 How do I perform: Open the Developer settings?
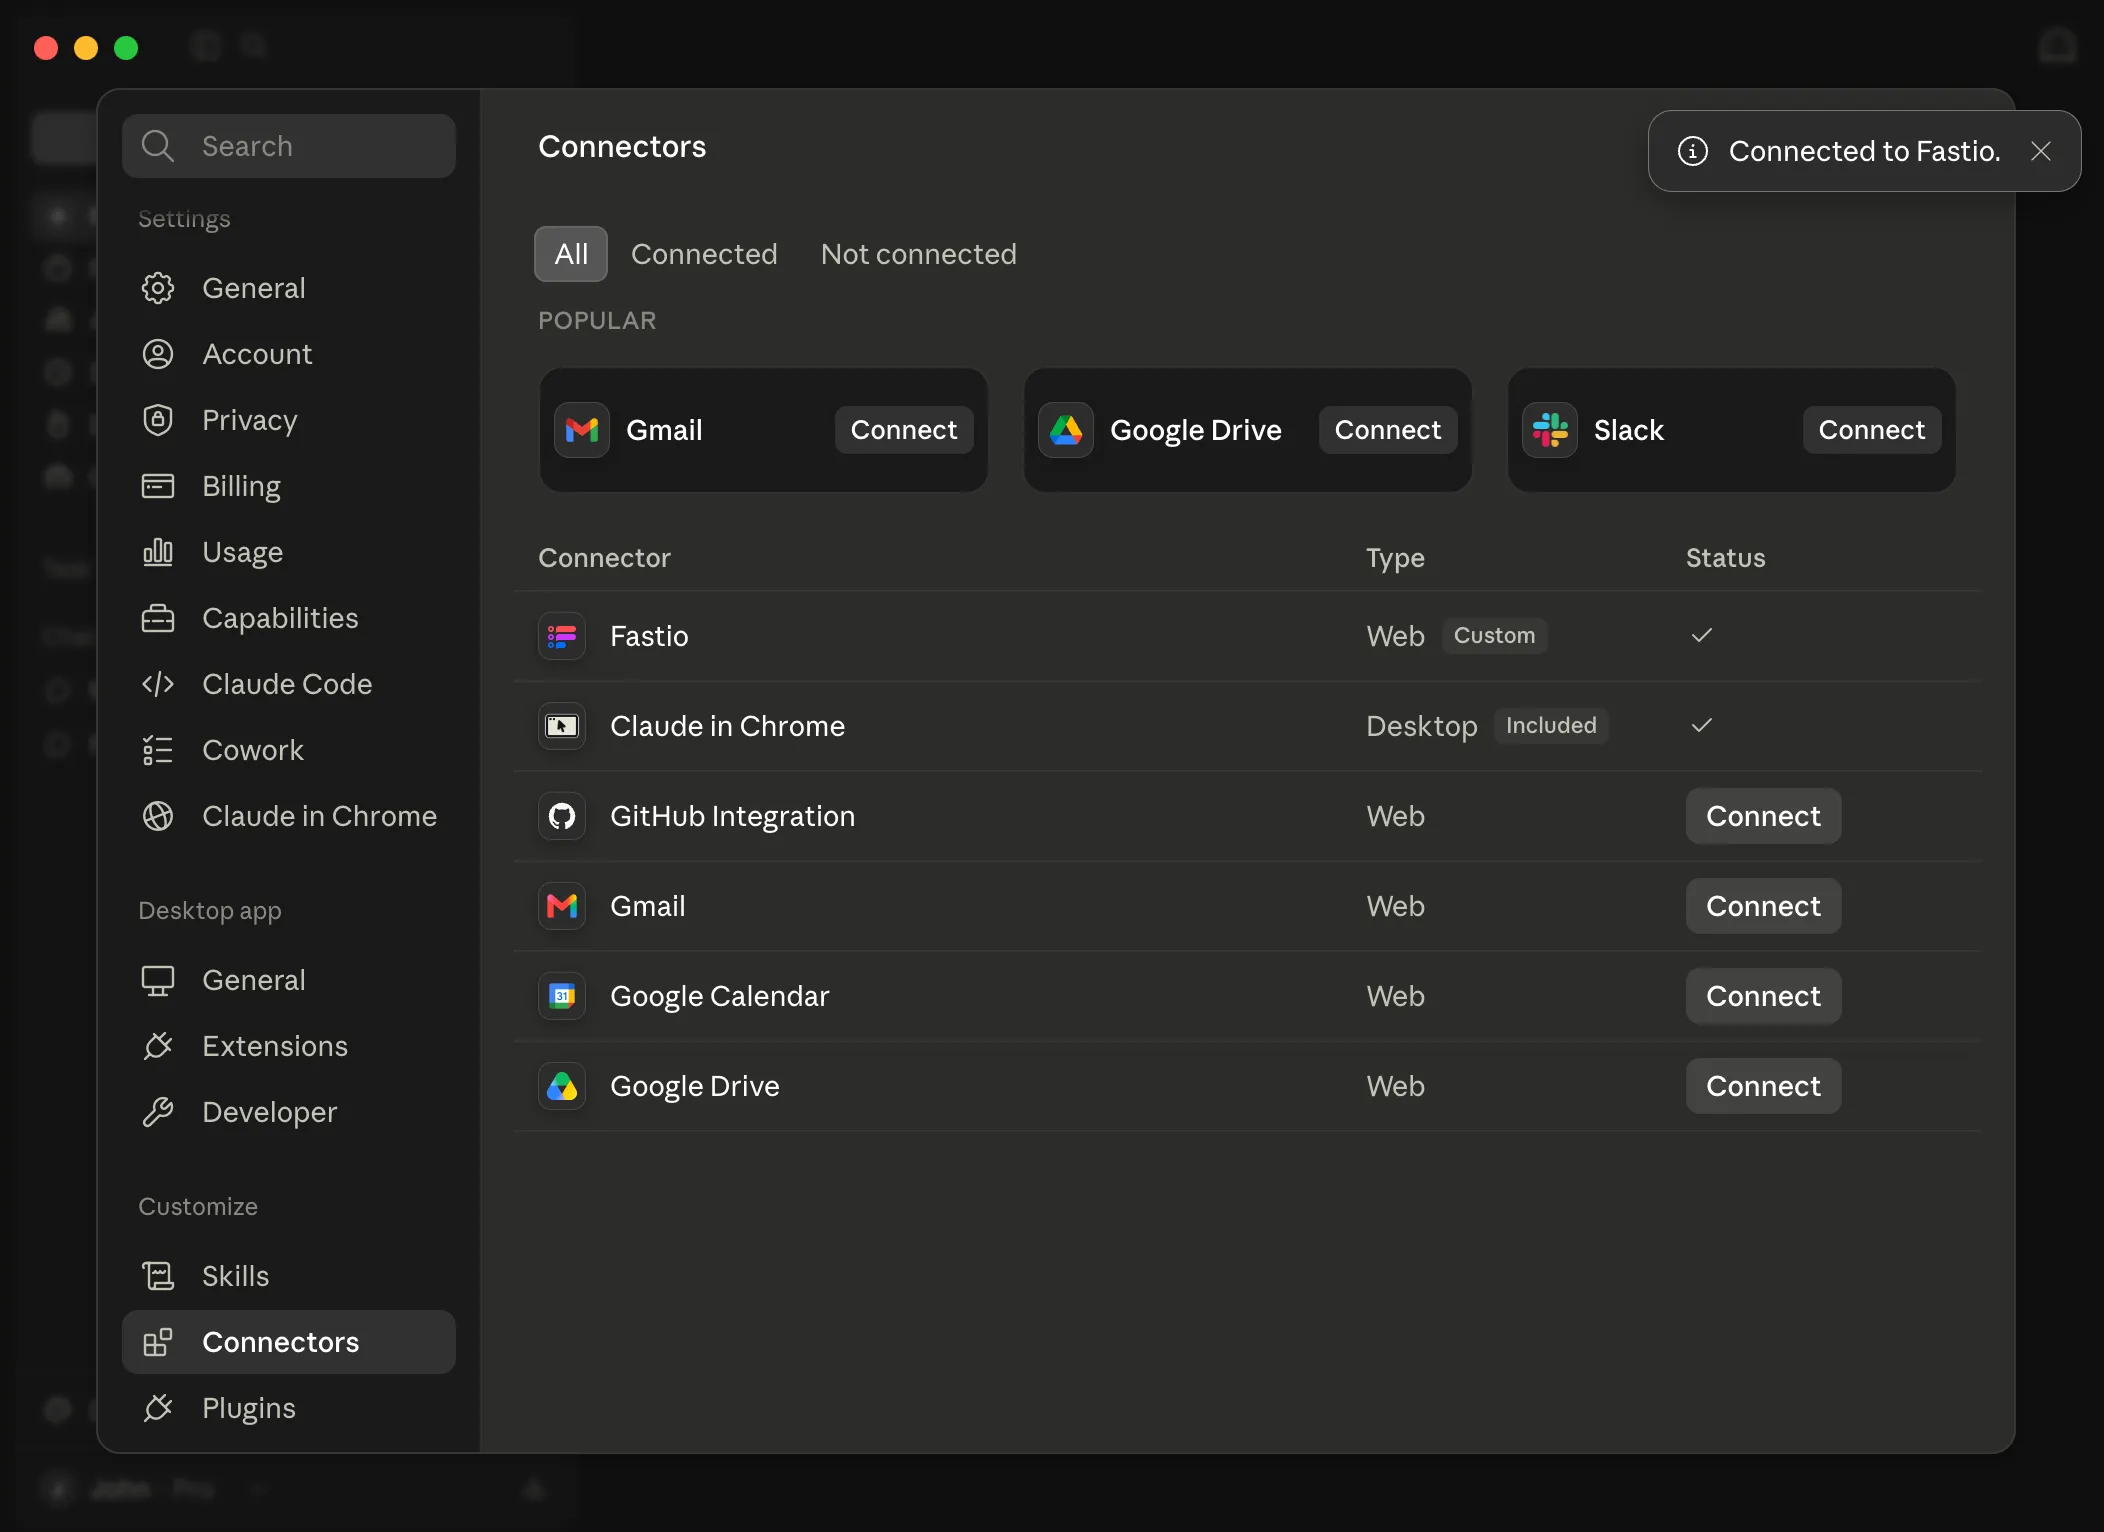pos(288,1112)
